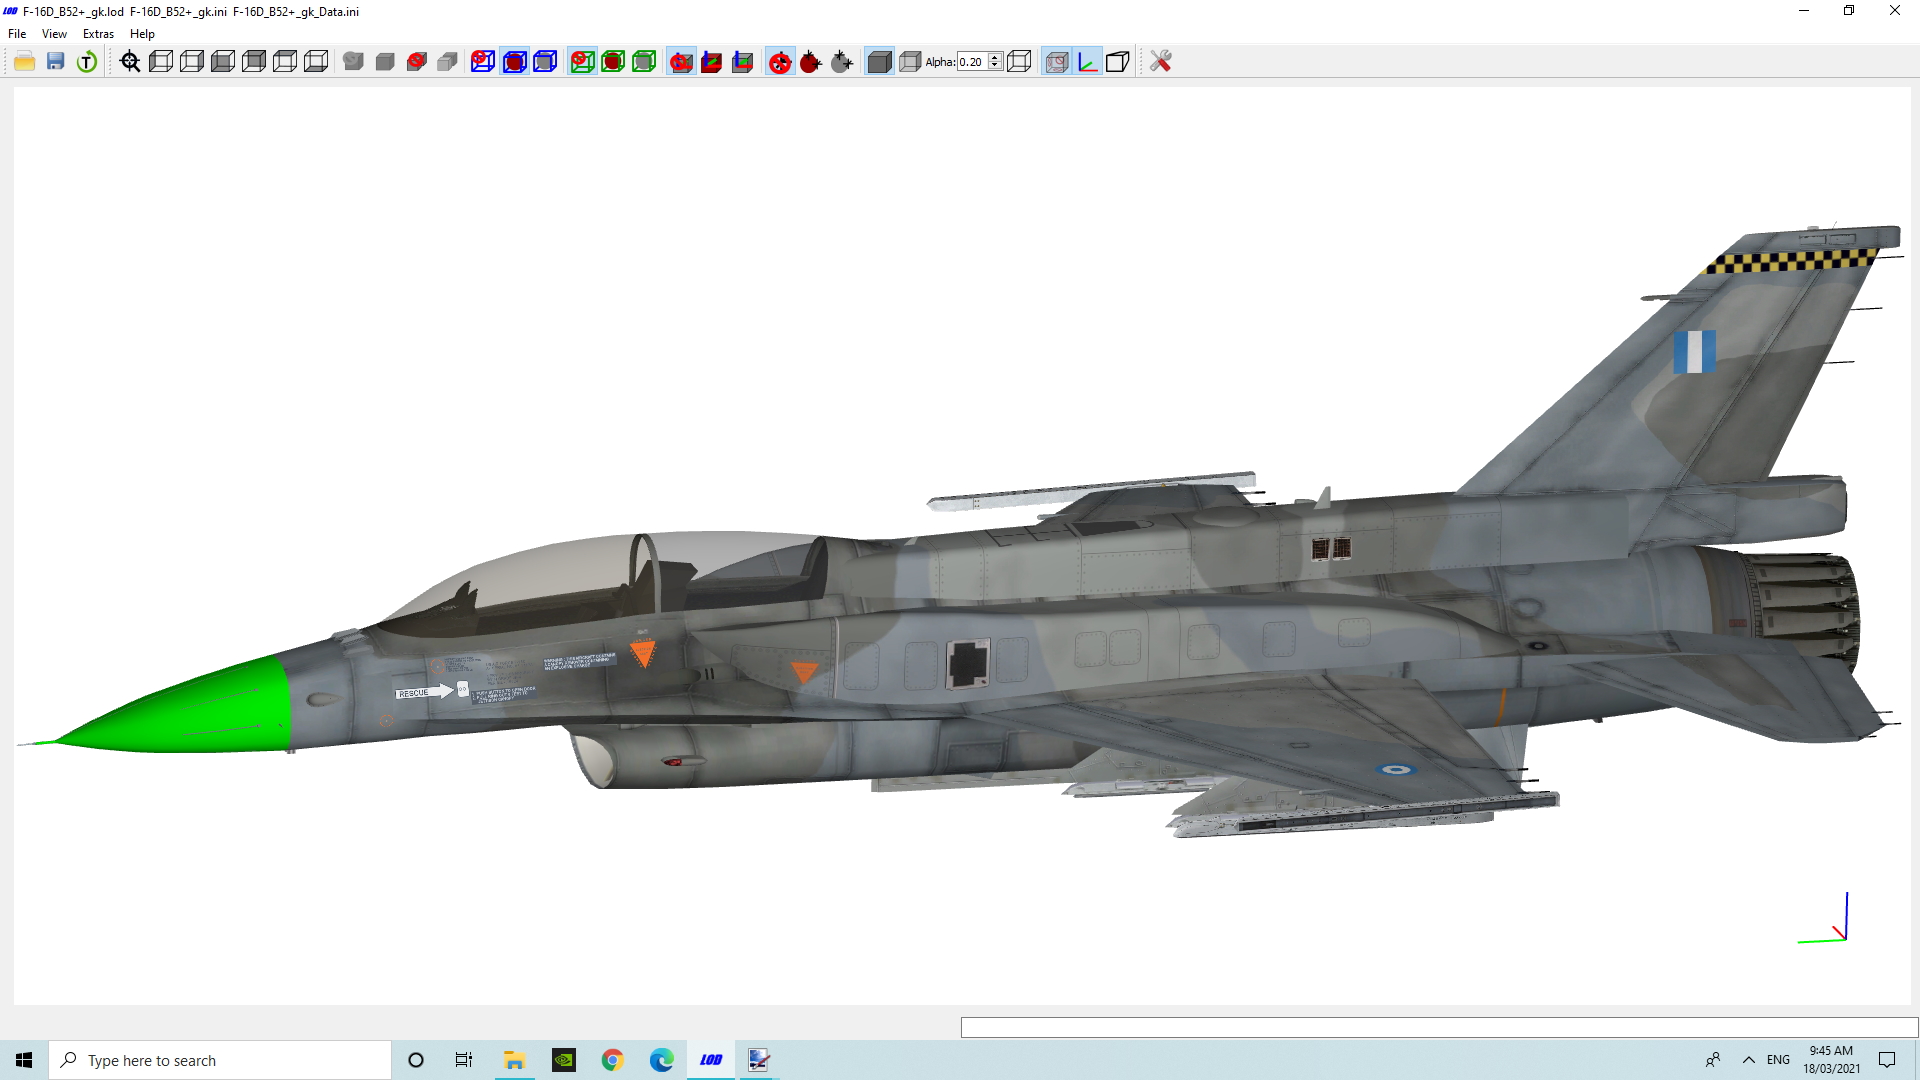Image resolution: width=1920 pixels, height=1080 pixels.
Task: Toggle green wireframe cube with red sphere
Action: tap(613, 62)
